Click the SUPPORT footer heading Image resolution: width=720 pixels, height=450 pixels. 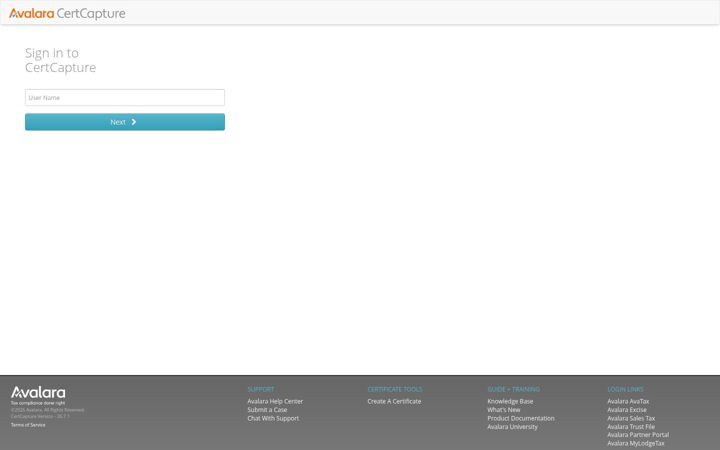pos(261,389)
